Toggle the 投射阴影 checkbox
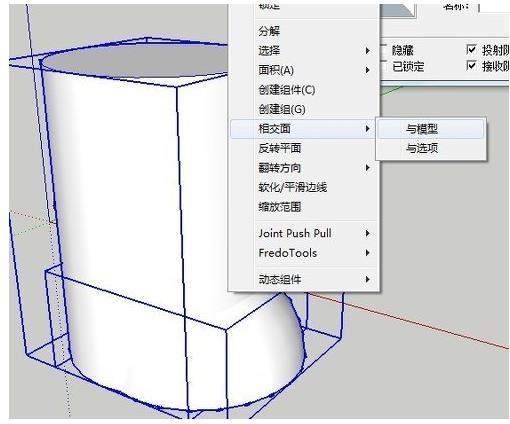This screenshot has width=510, height=424. [471, 50]
